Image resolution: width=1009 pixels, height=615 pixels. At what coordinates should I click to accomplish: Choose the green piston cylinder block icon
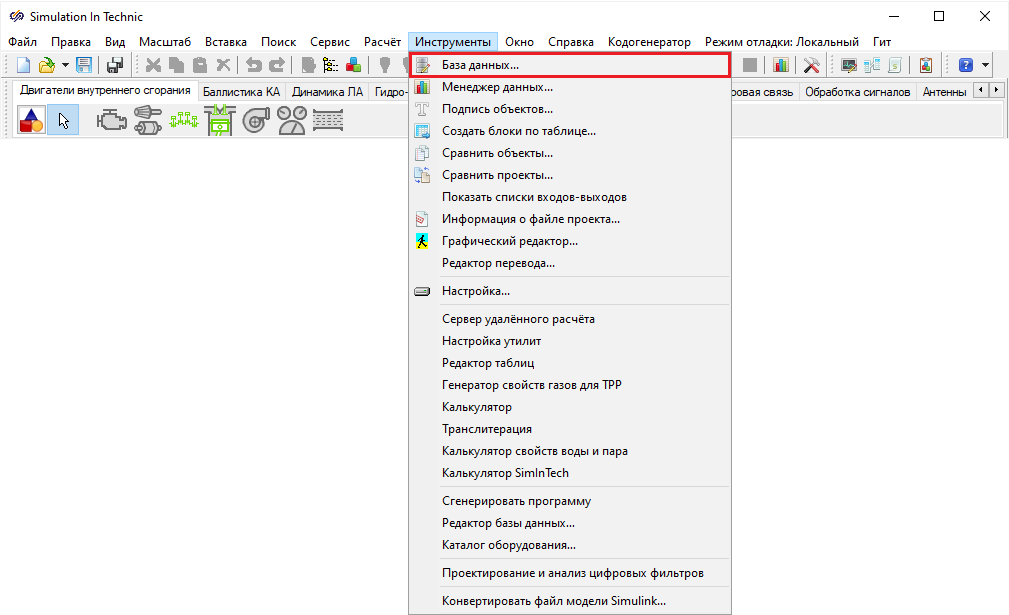click(219, 121)
